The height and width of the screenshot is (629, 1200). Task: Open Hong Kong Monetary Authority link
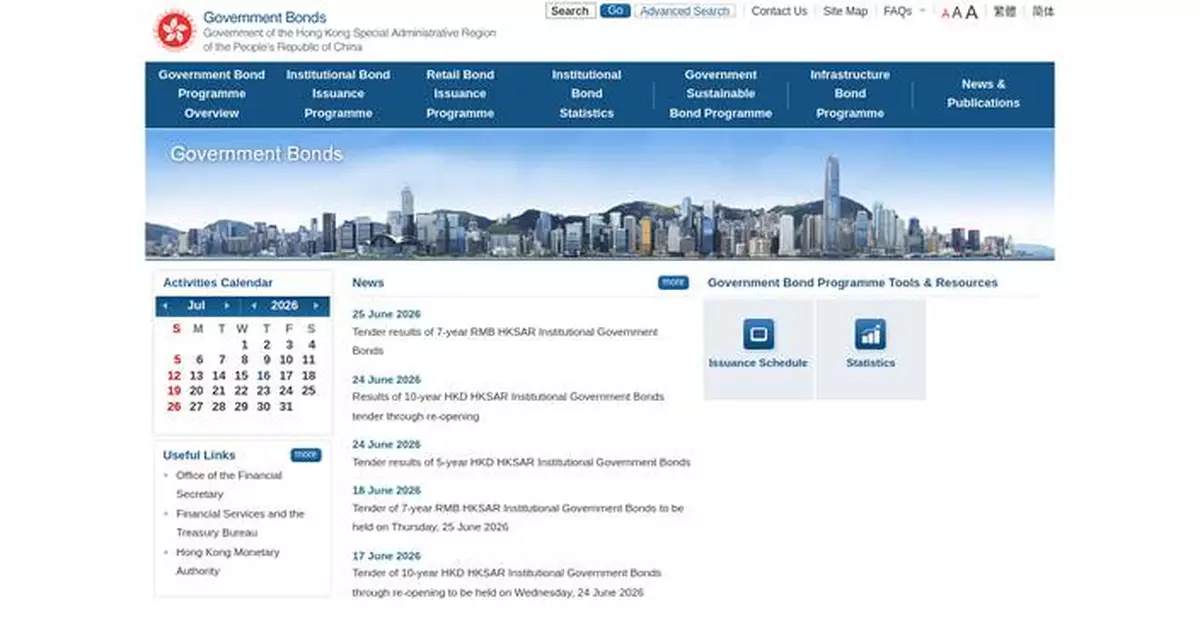point(228,561)
